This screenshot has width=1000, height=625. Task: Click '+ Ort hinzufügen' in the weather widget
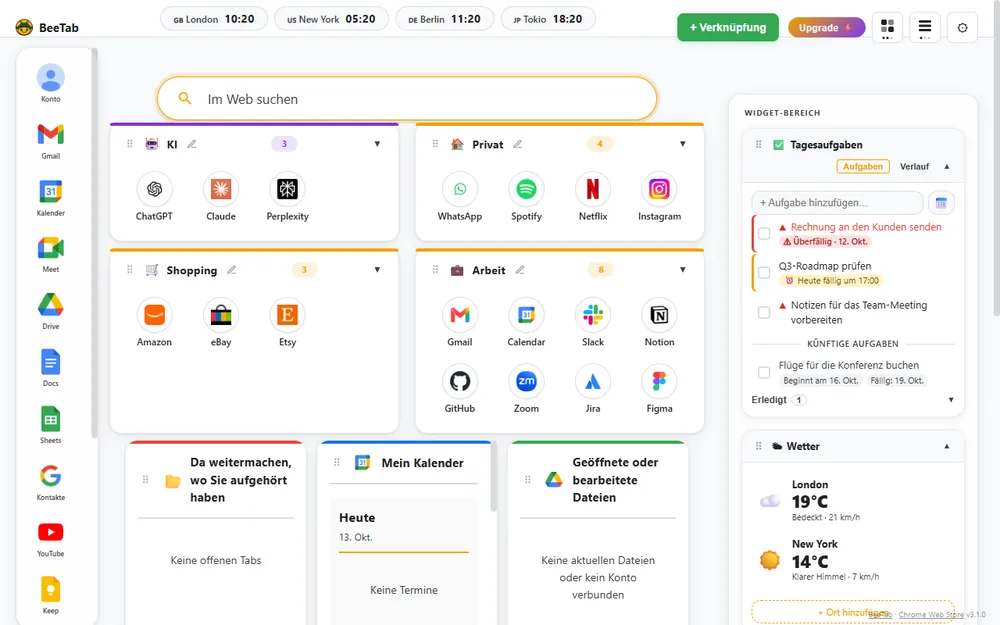[853, 612]
